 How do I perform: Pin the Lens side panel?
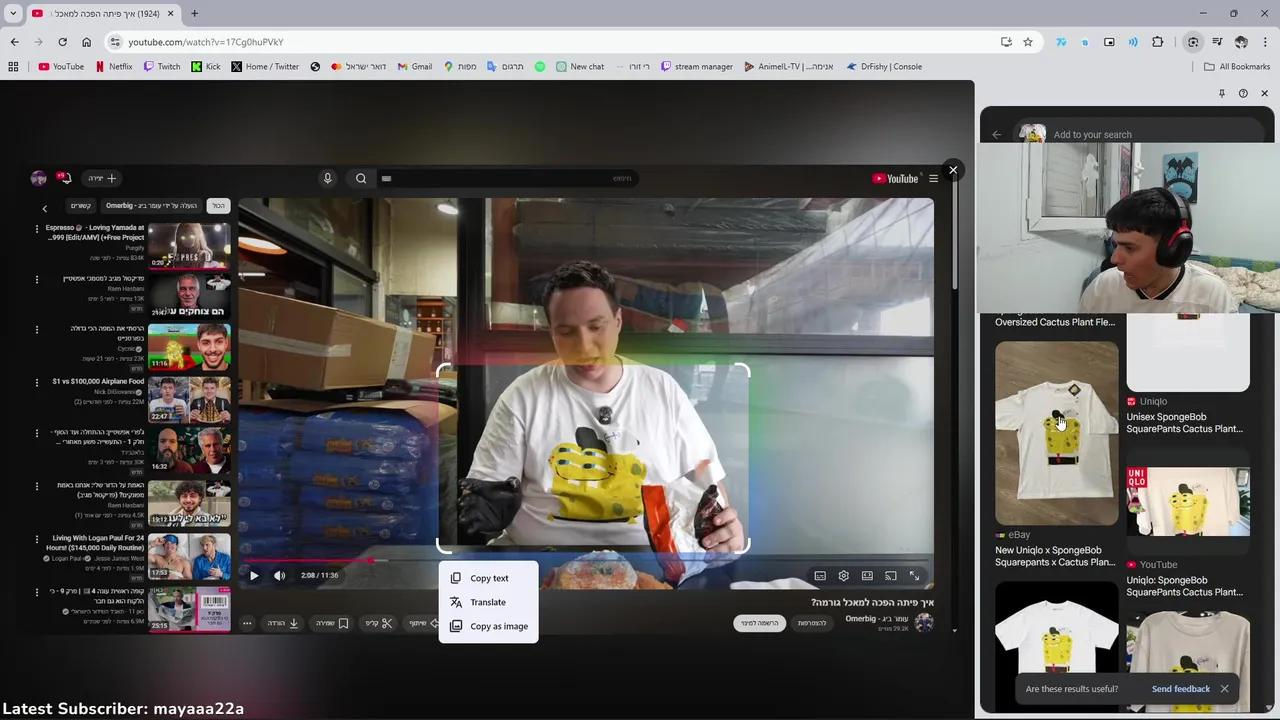click(1221, 93)
